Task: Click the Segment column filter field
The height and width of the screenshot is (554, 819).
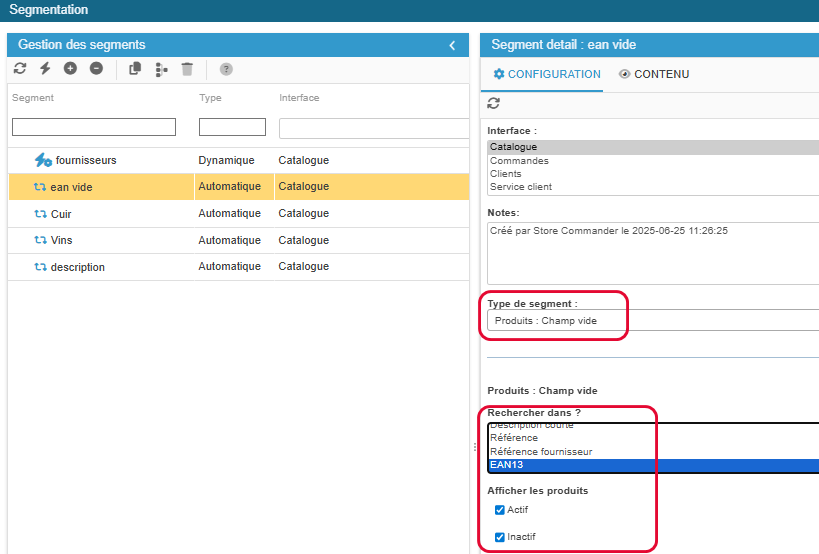Action: coord(94,127)
